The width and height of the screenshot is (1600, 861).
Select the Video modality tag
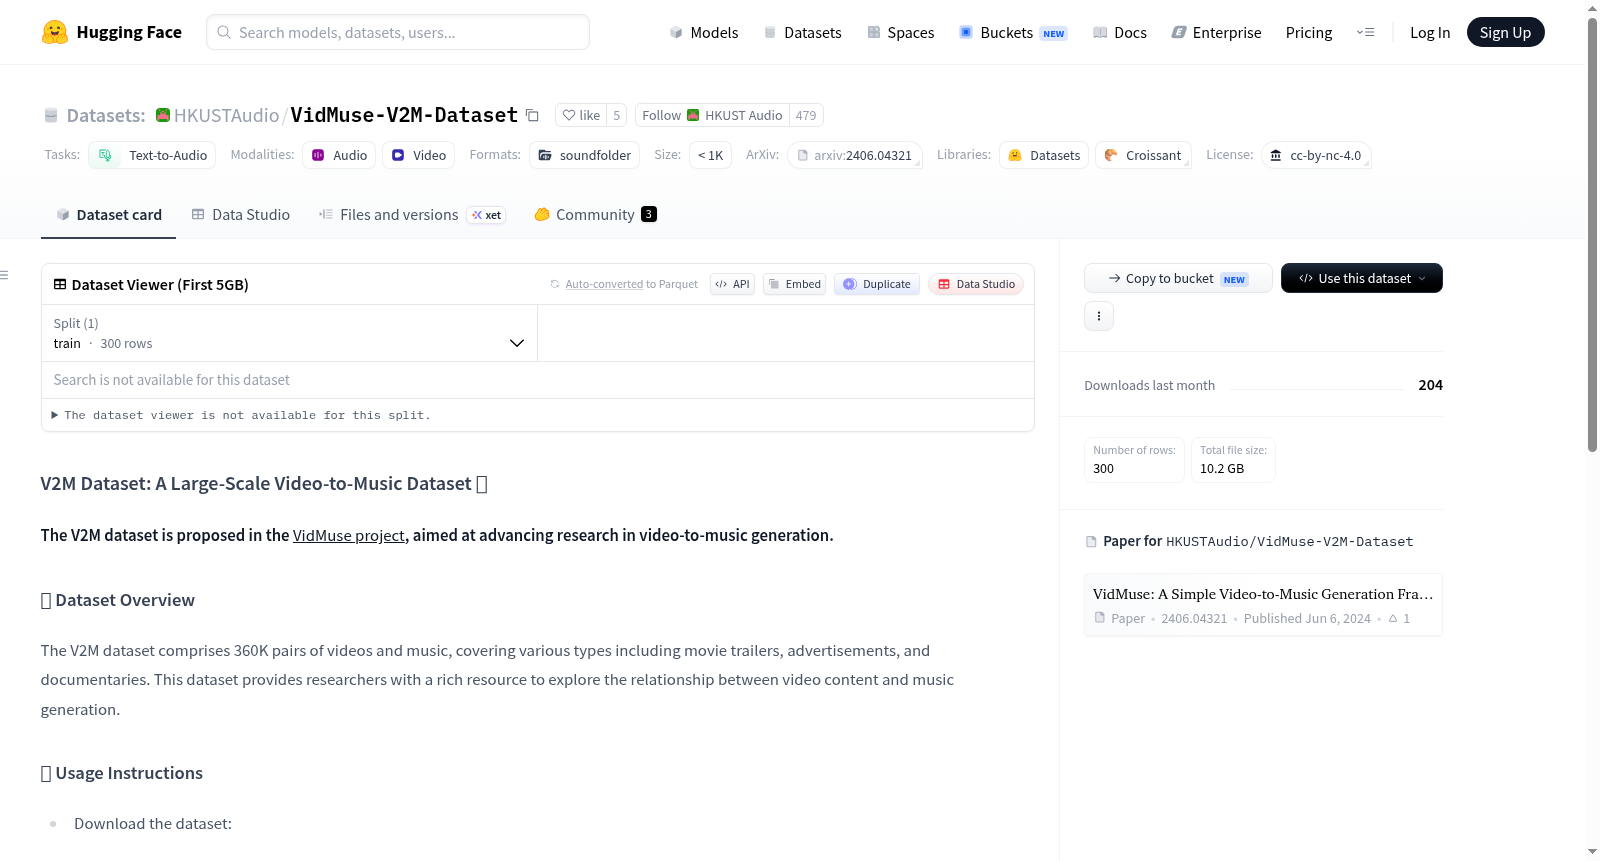pos(419,155)
